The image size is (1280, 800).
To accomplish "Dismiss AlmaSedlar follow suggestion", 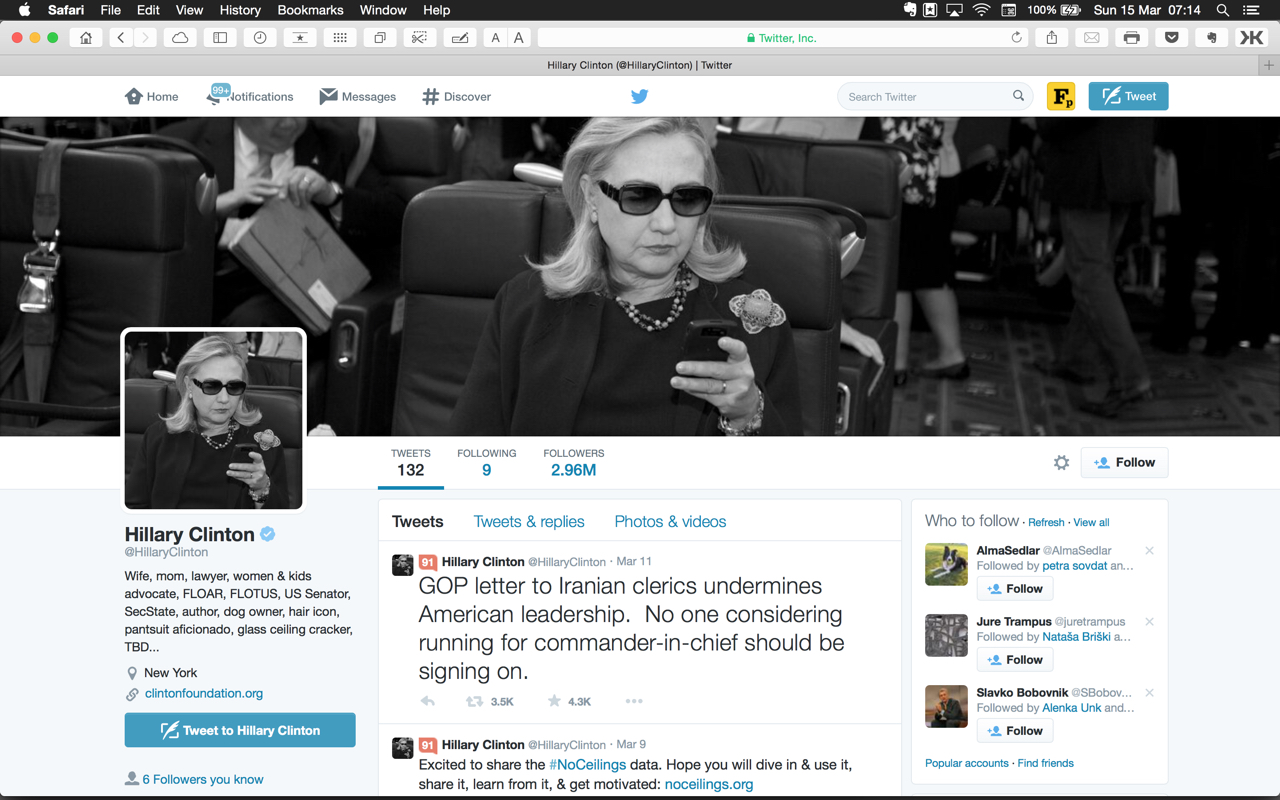I will [x=1149, y=551].
